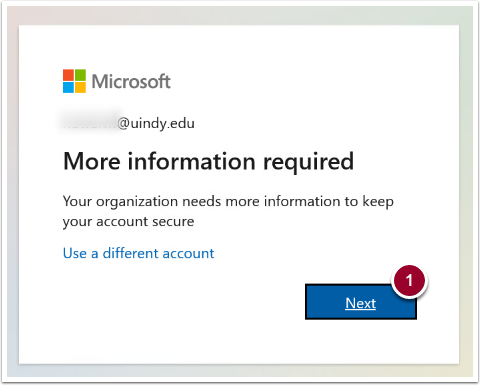Open the Use a different account link
The image size is (480, 385).
(x=138, y=253)
